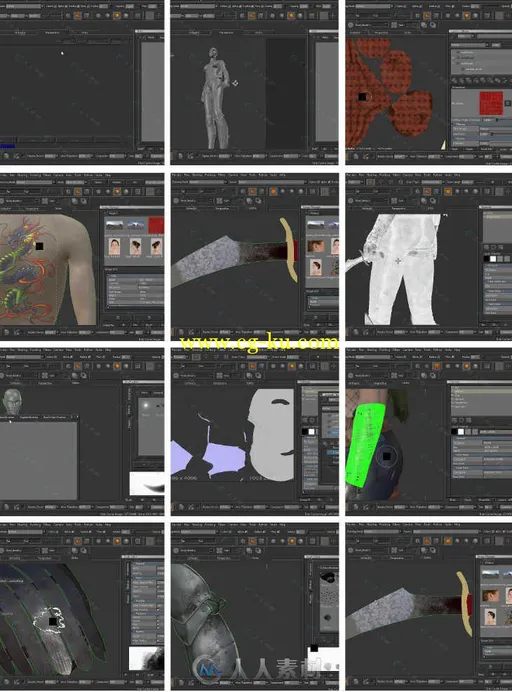Open the first status bar dropdown below the dagger view

(225, 332)
